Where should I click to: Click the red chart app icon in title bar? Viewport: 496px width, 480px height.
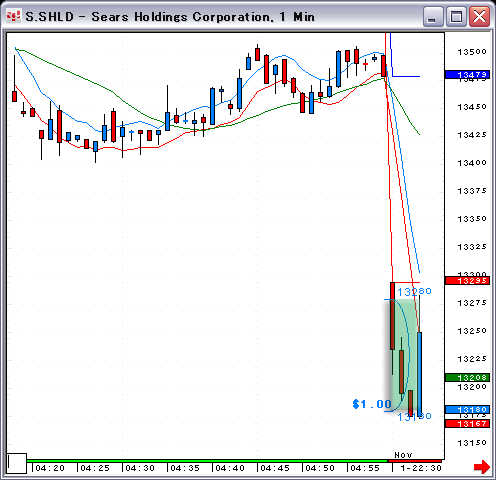14,16
